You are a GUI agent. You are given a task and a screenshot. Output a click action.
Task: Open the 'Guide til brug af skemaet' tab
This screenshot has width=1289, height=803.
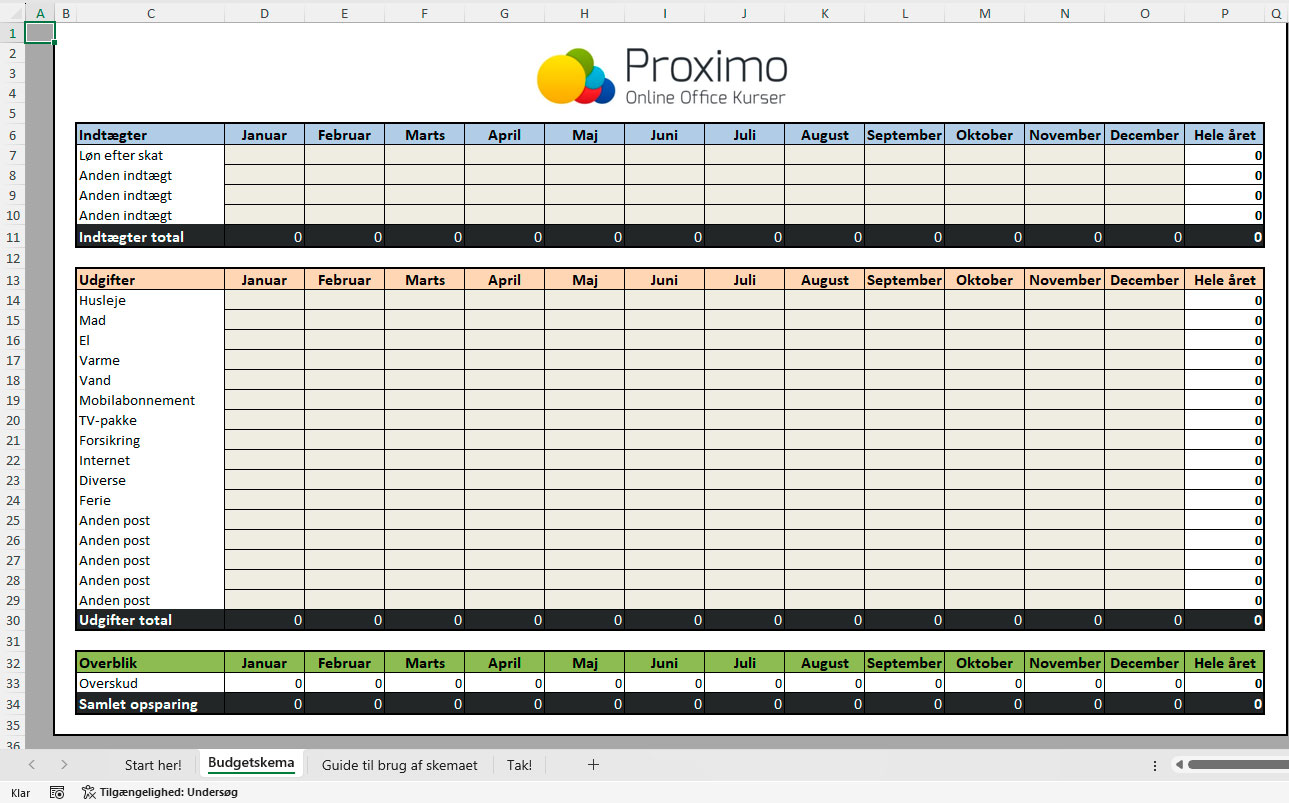coord(399,764)
